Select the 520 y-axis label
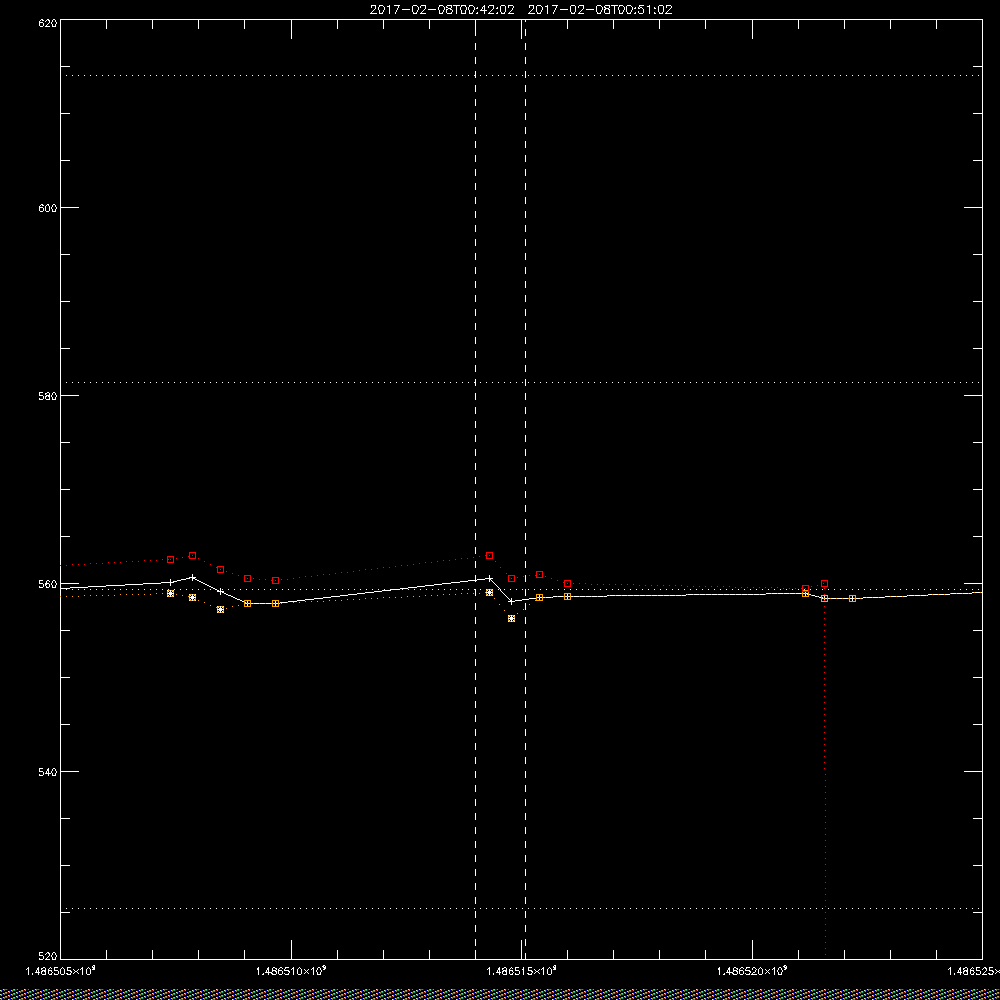This screenshot has height=1000, width=1000. tap(48, 956)
